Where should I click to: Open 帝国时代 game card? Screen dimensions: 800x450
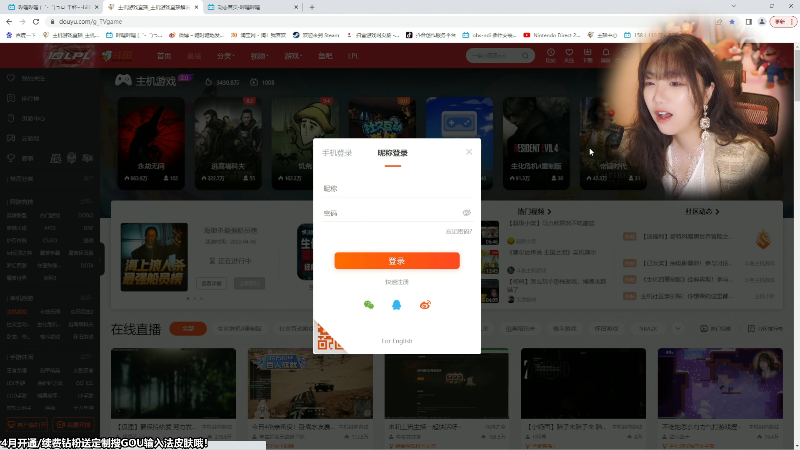[x=613, y=143]
